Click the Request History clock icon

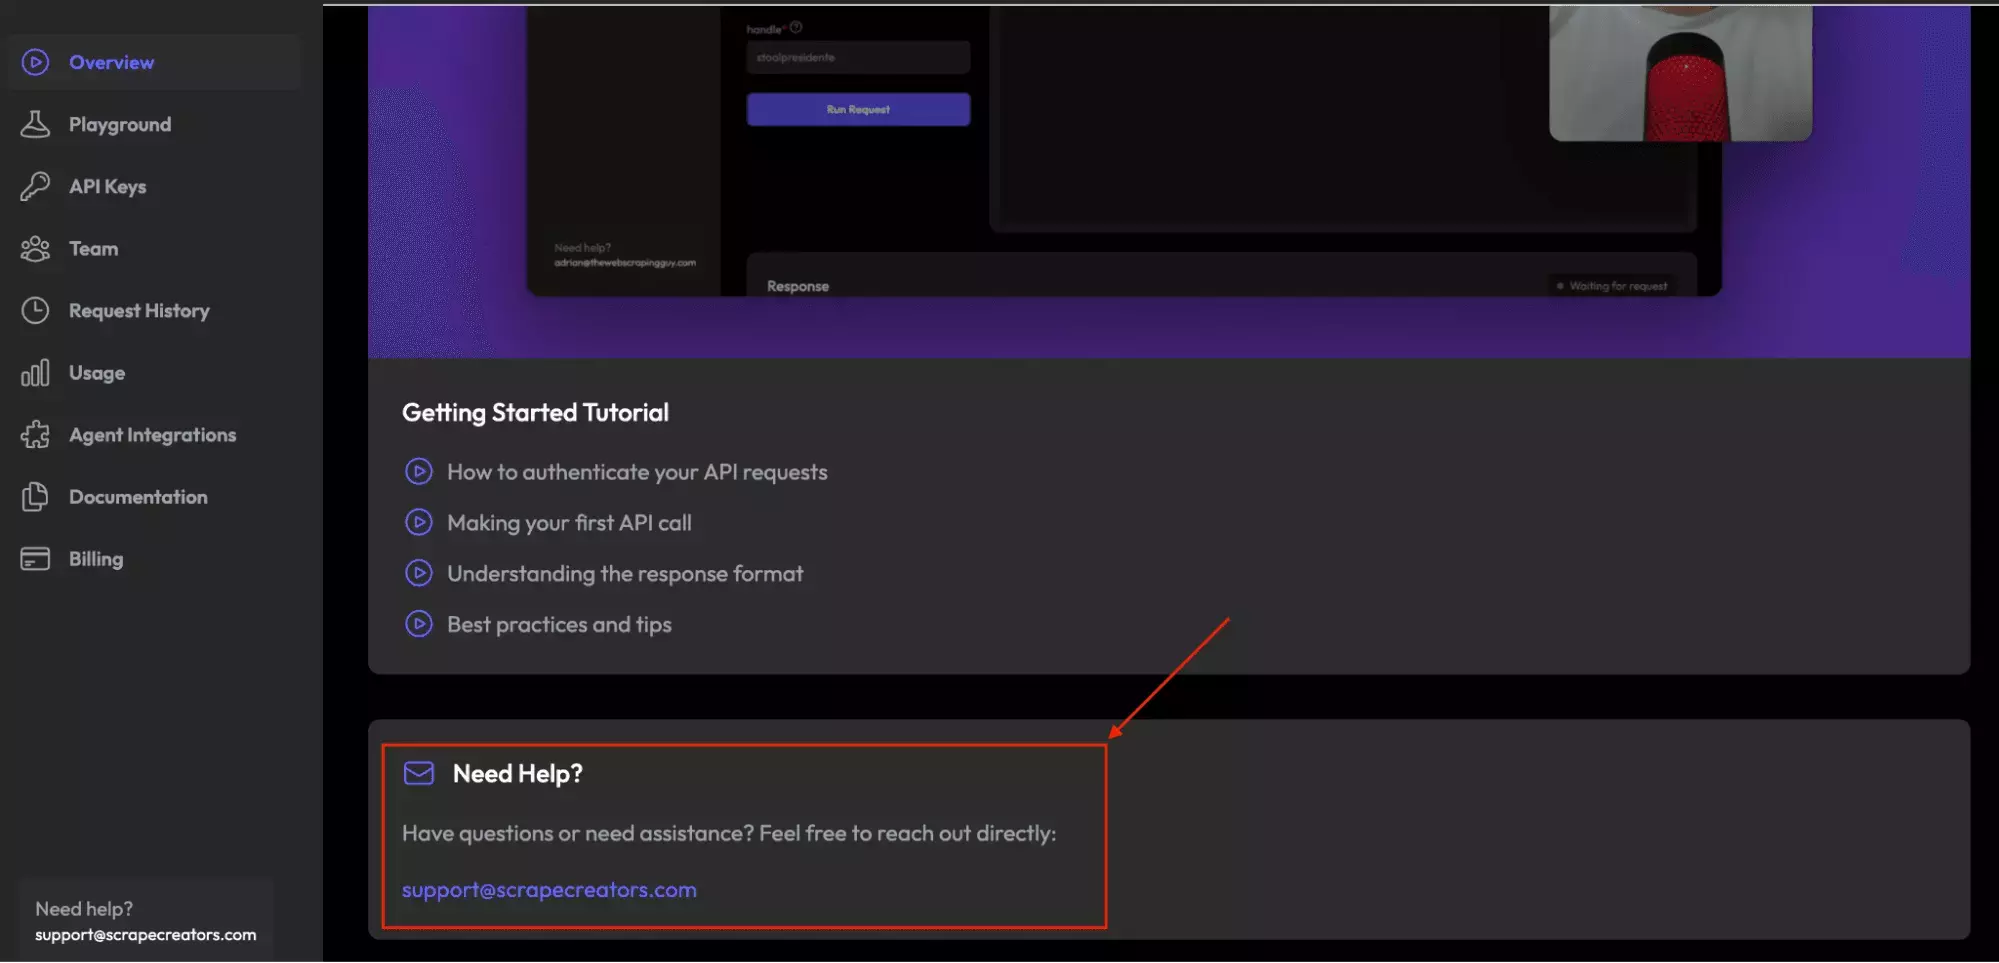coord(35,310)
